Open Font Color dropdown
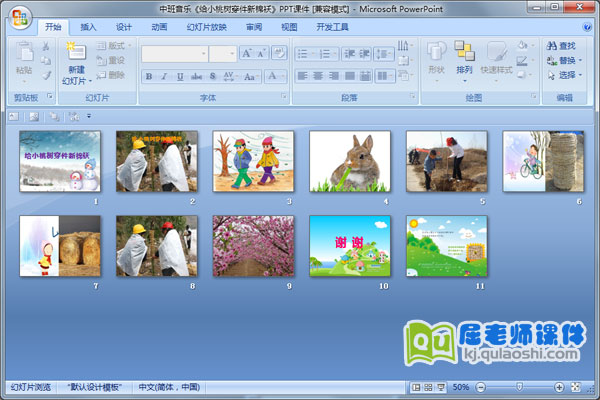This screenshot has width=600, height=400. [275, 76]
